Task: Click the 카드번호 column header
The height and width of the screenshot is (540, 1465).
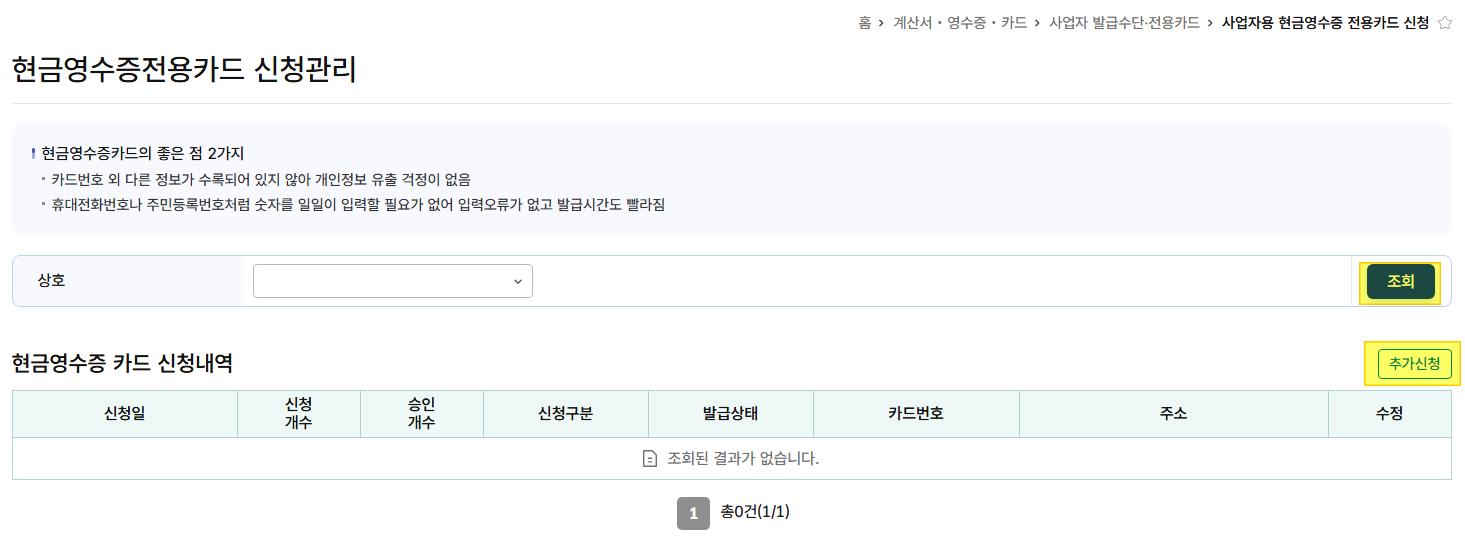Action: [916, 414]
